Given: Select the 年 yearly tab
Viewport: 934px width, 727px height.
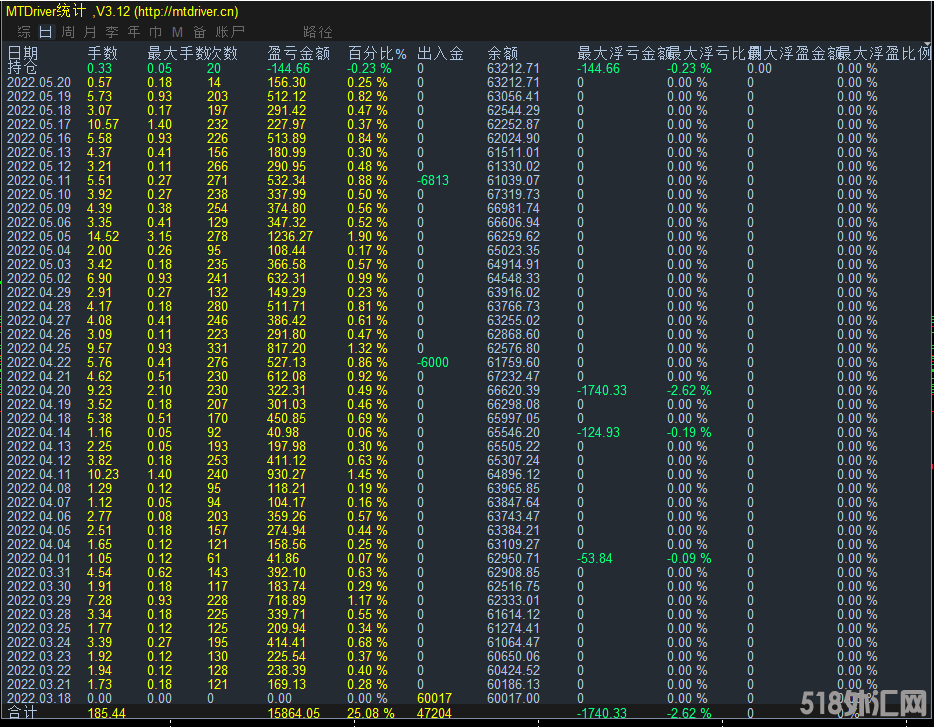Looking at the screenshot, I should (x=134, y=32).
